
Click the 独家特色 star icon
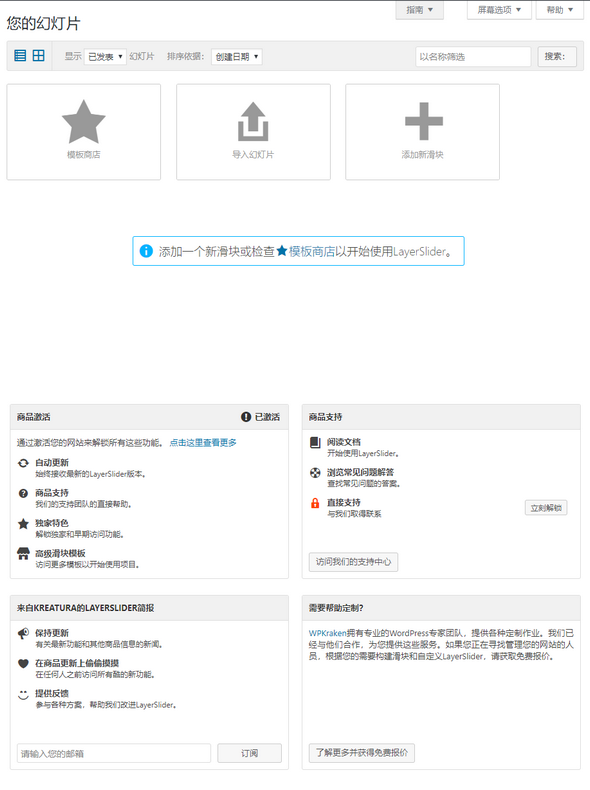23,523
